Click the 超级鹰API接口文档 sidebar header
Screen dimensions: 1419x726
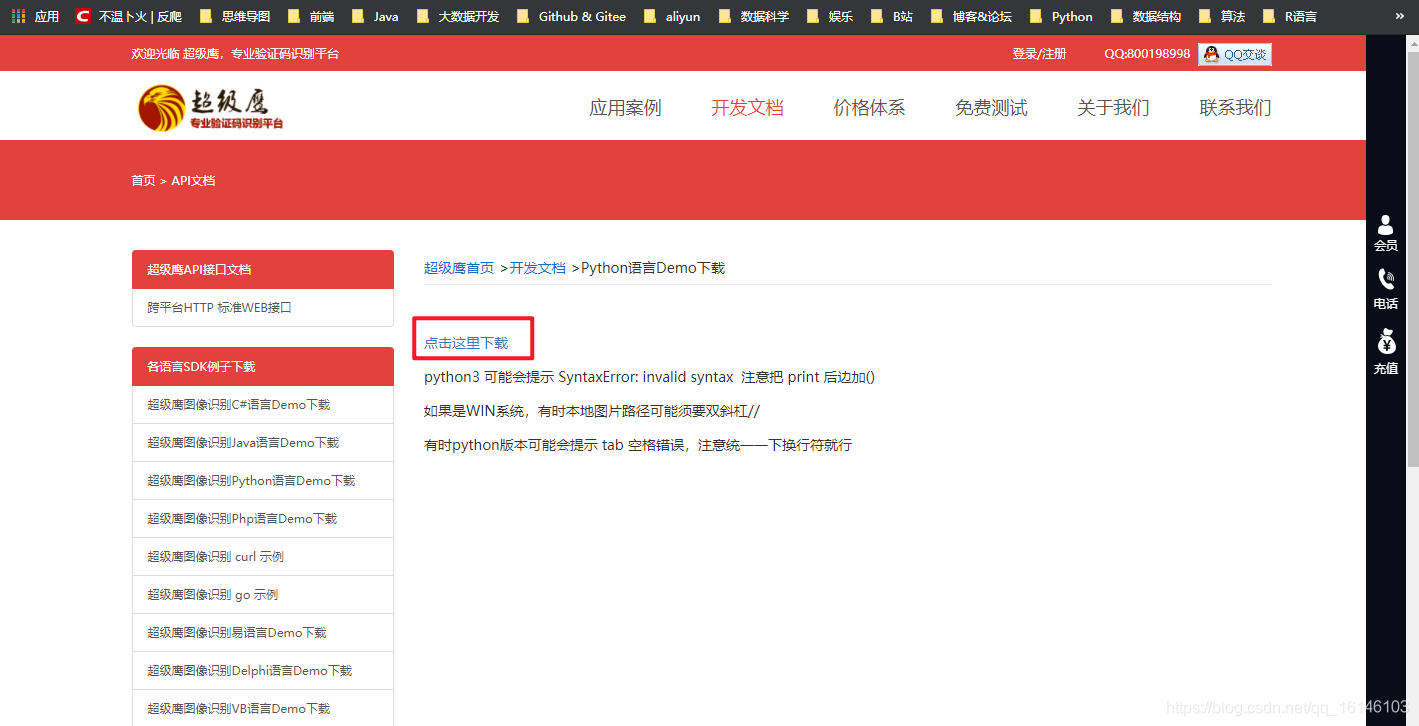coord(263,269)
